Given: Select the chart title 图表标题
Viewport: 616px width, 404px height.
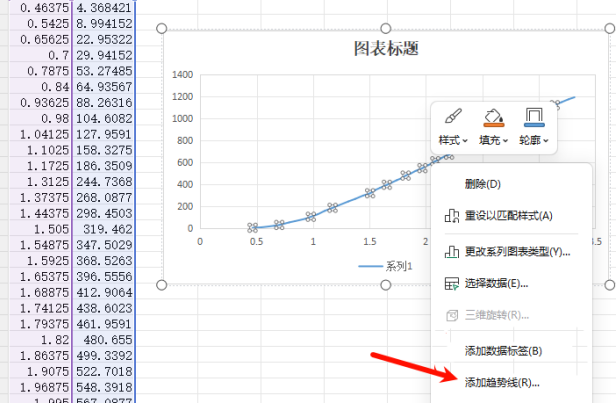Looking at the screenshot, I should [x=385, y=48].
